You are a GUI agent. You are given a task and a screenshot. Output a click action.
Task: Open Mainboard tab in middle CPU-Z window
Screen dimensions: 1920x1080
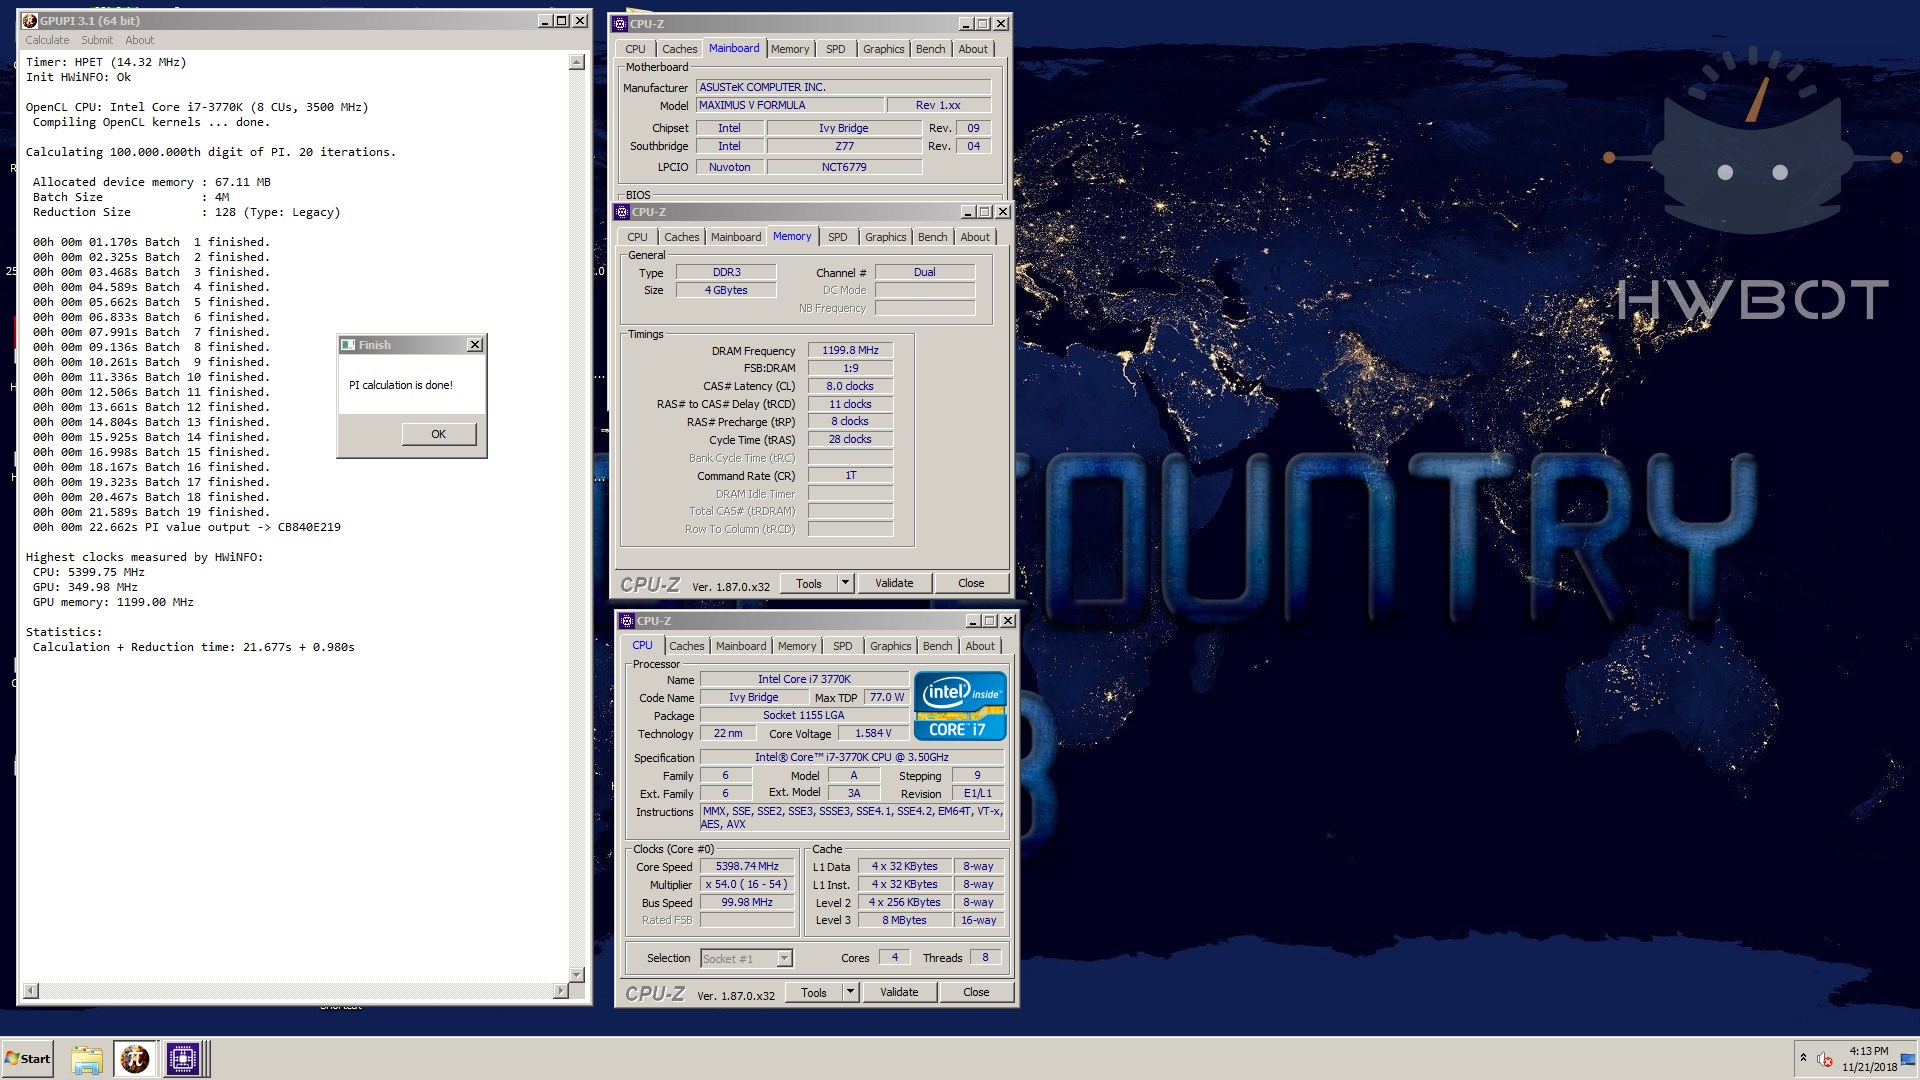point(736,237)
